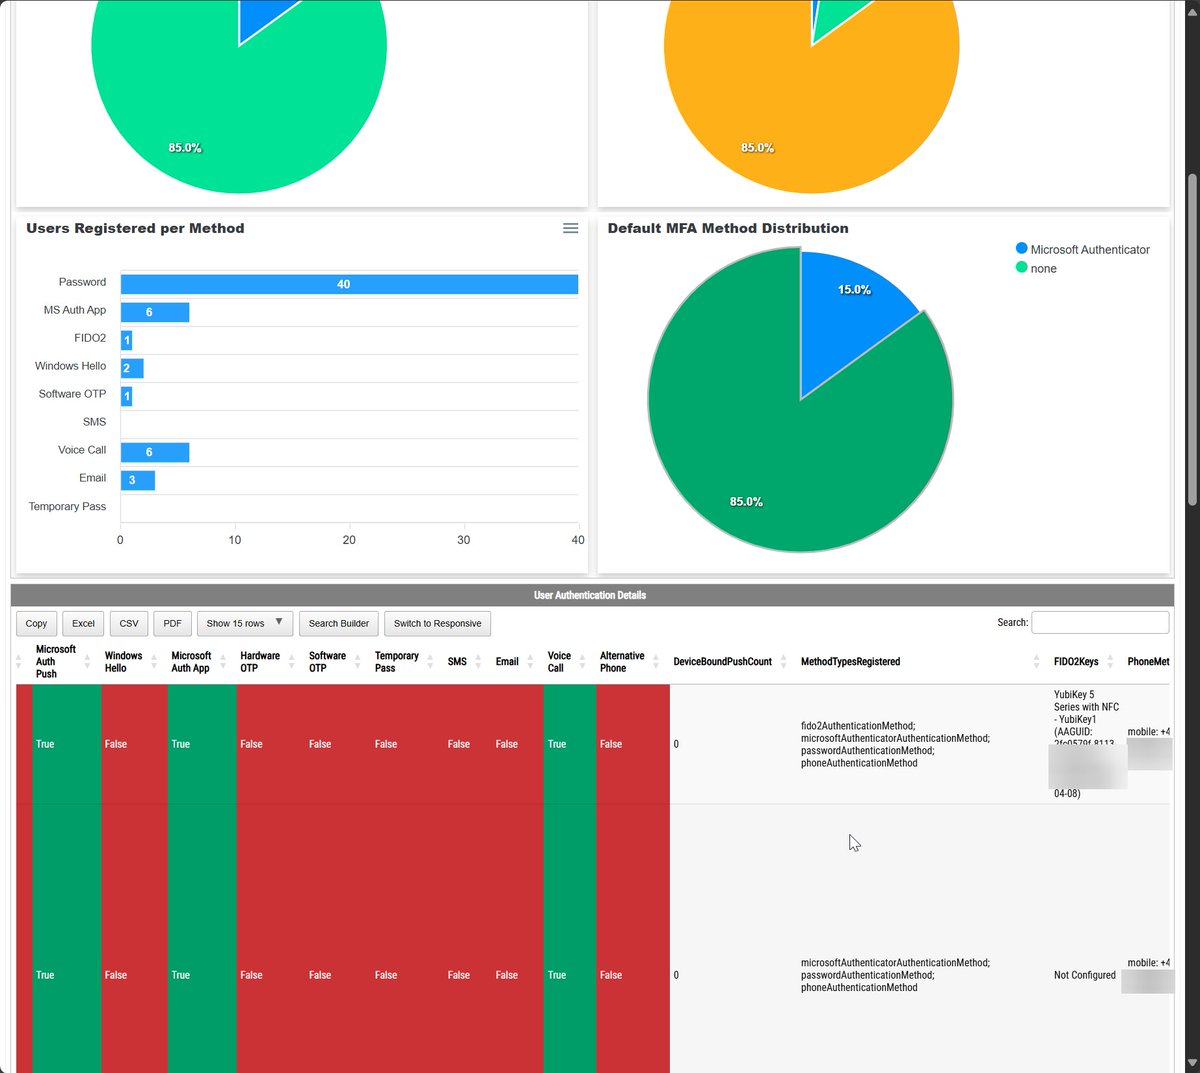The width and height of the screenshot is (1200, 1073).
Task: Click the 'Voice Call' axis label in chart
Action: click(x=82, y=450)
